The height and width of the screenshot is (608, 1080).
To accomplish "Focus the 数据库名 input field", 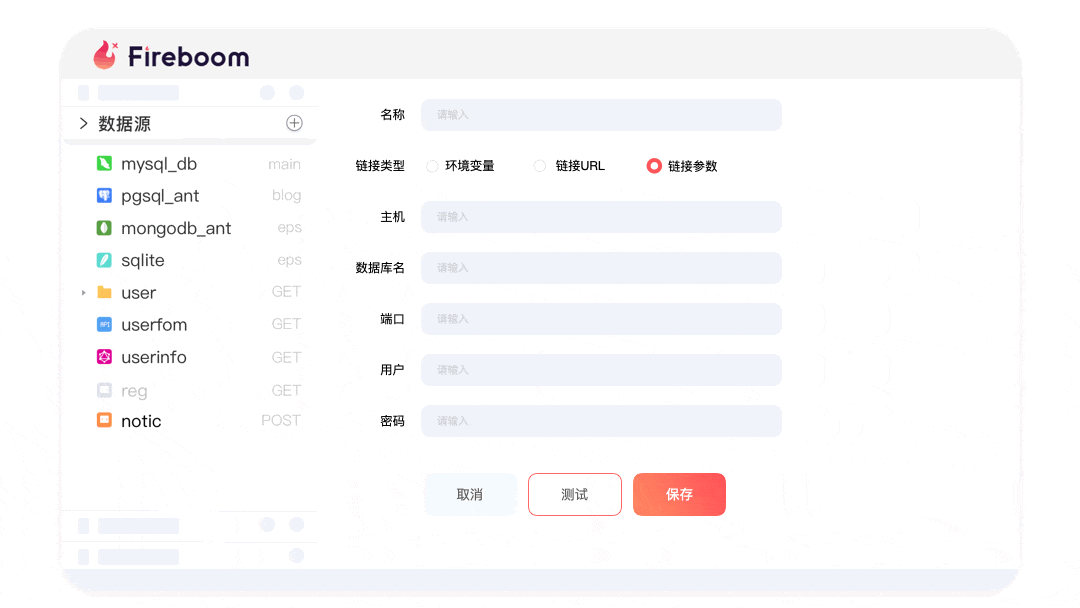I will click(601, 268).
